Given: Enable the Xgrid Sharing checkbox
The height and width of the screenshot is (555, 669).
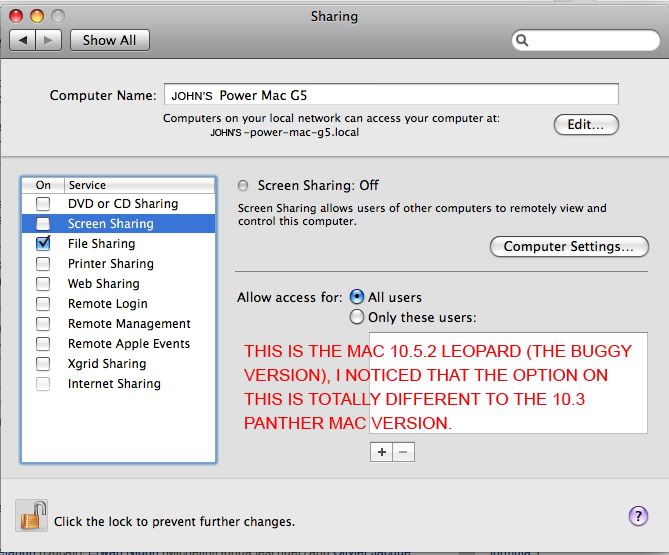Looking at the screenshot, I should 43,364.
